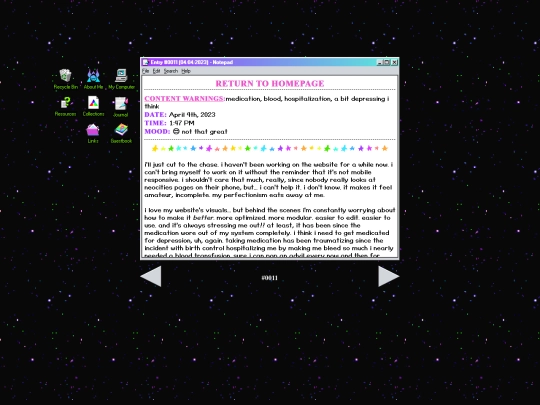Open the Search menu in Notepad

pyautogui.click(x=171, y=71)
